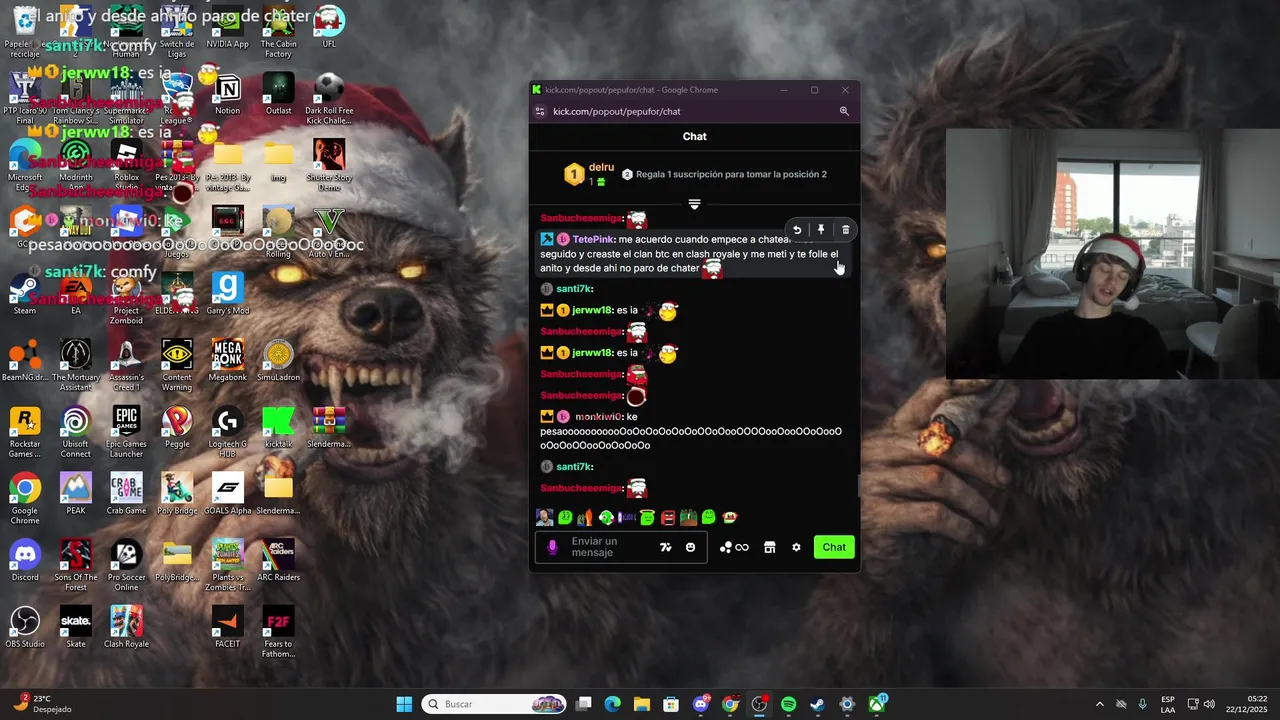Delete the hovered TetePink message with trash icon
1280x720 pixels.
tap(845, 230)
